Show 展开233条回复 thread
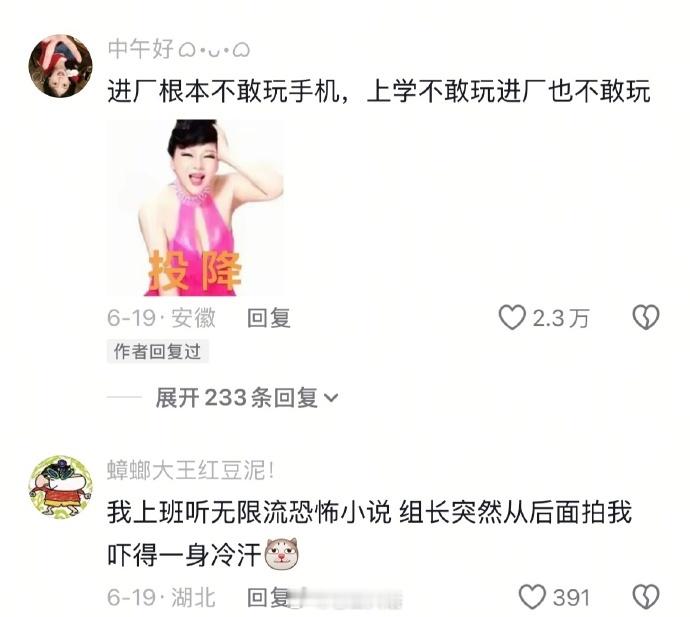This screenshot has width=690, height=617. pos(246,397)
